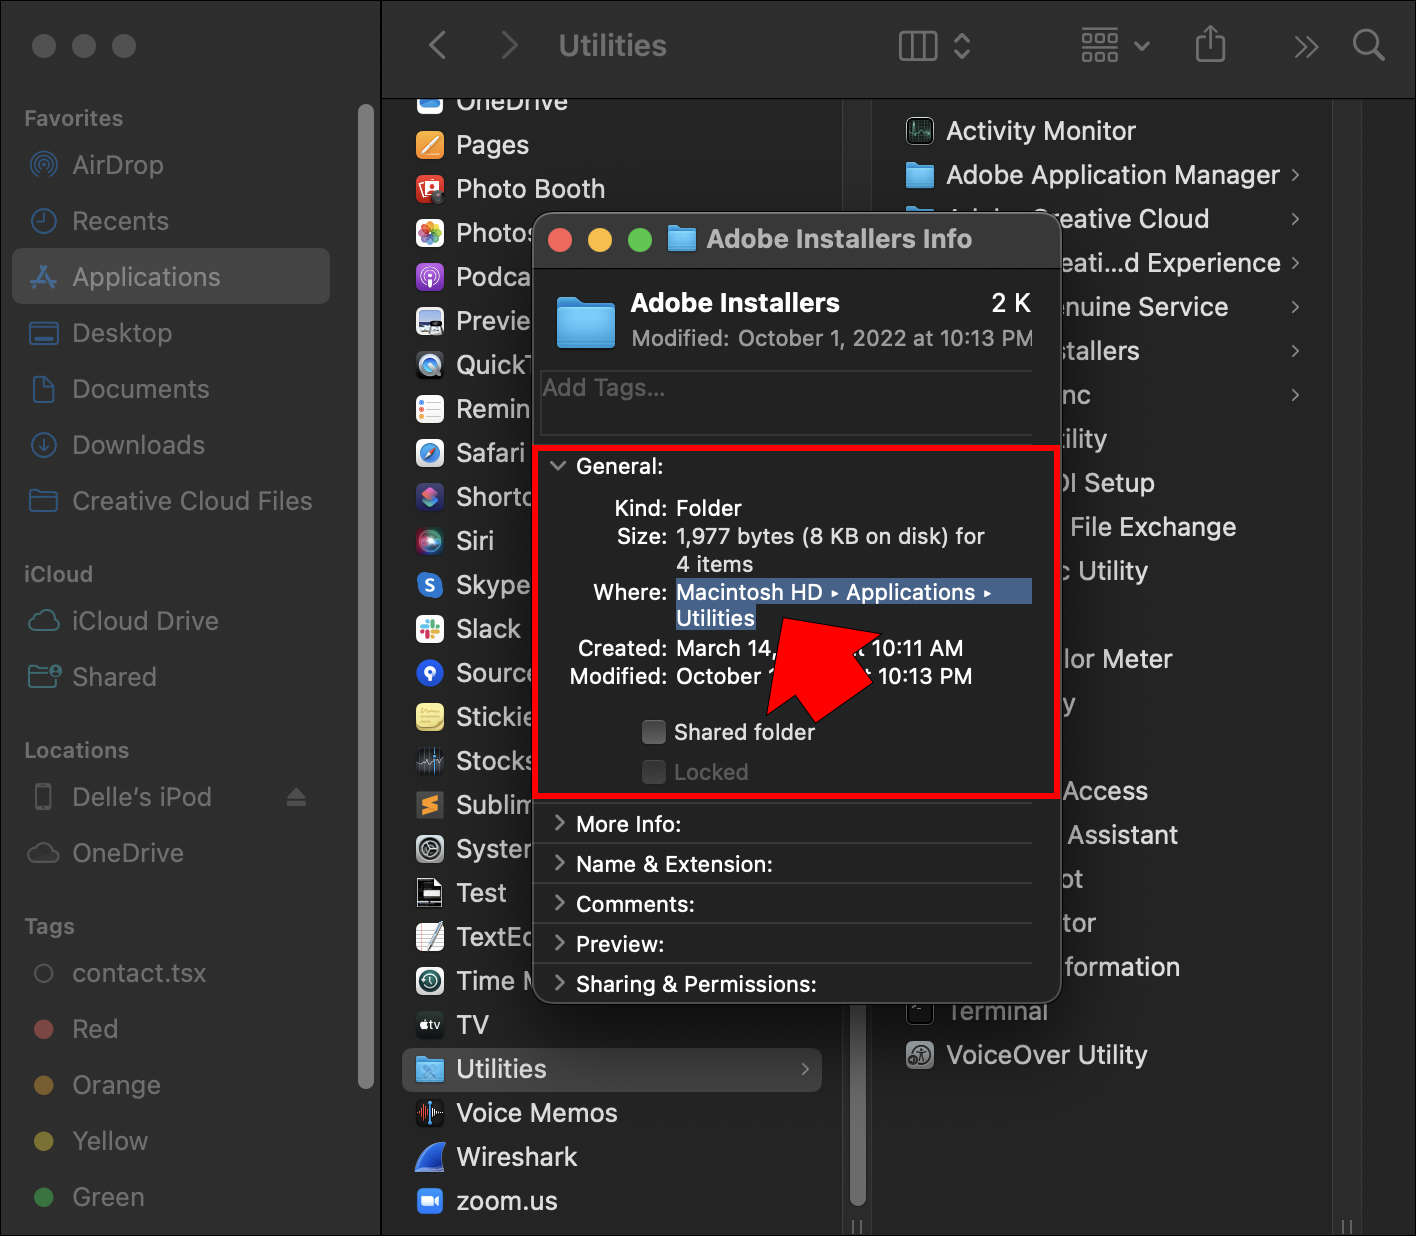Go back with the left chevron
This screenshot has width=1416, height=1236.
pos(437,45)
